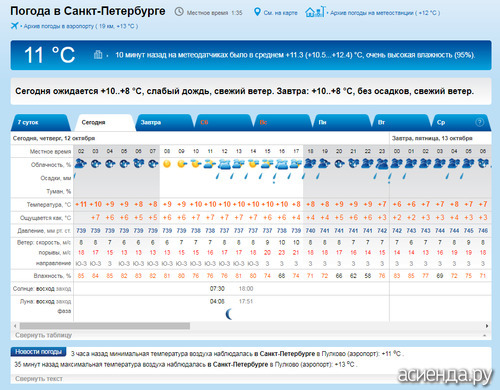Click the sunrise time 07:30
The height and width of the screenshot is (390, 500).
pyautogui.click(x=217, y=288)
